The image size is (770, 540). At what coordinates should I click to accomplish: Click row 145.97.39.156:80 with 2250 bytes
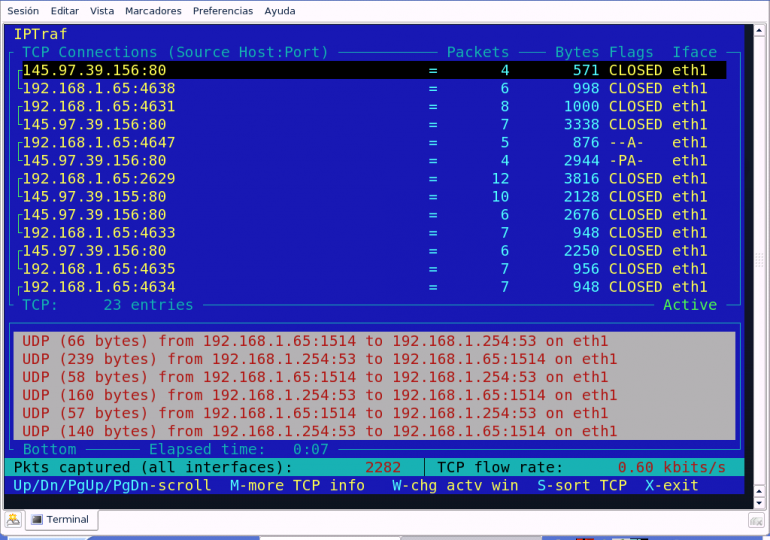tap(374, 251)
